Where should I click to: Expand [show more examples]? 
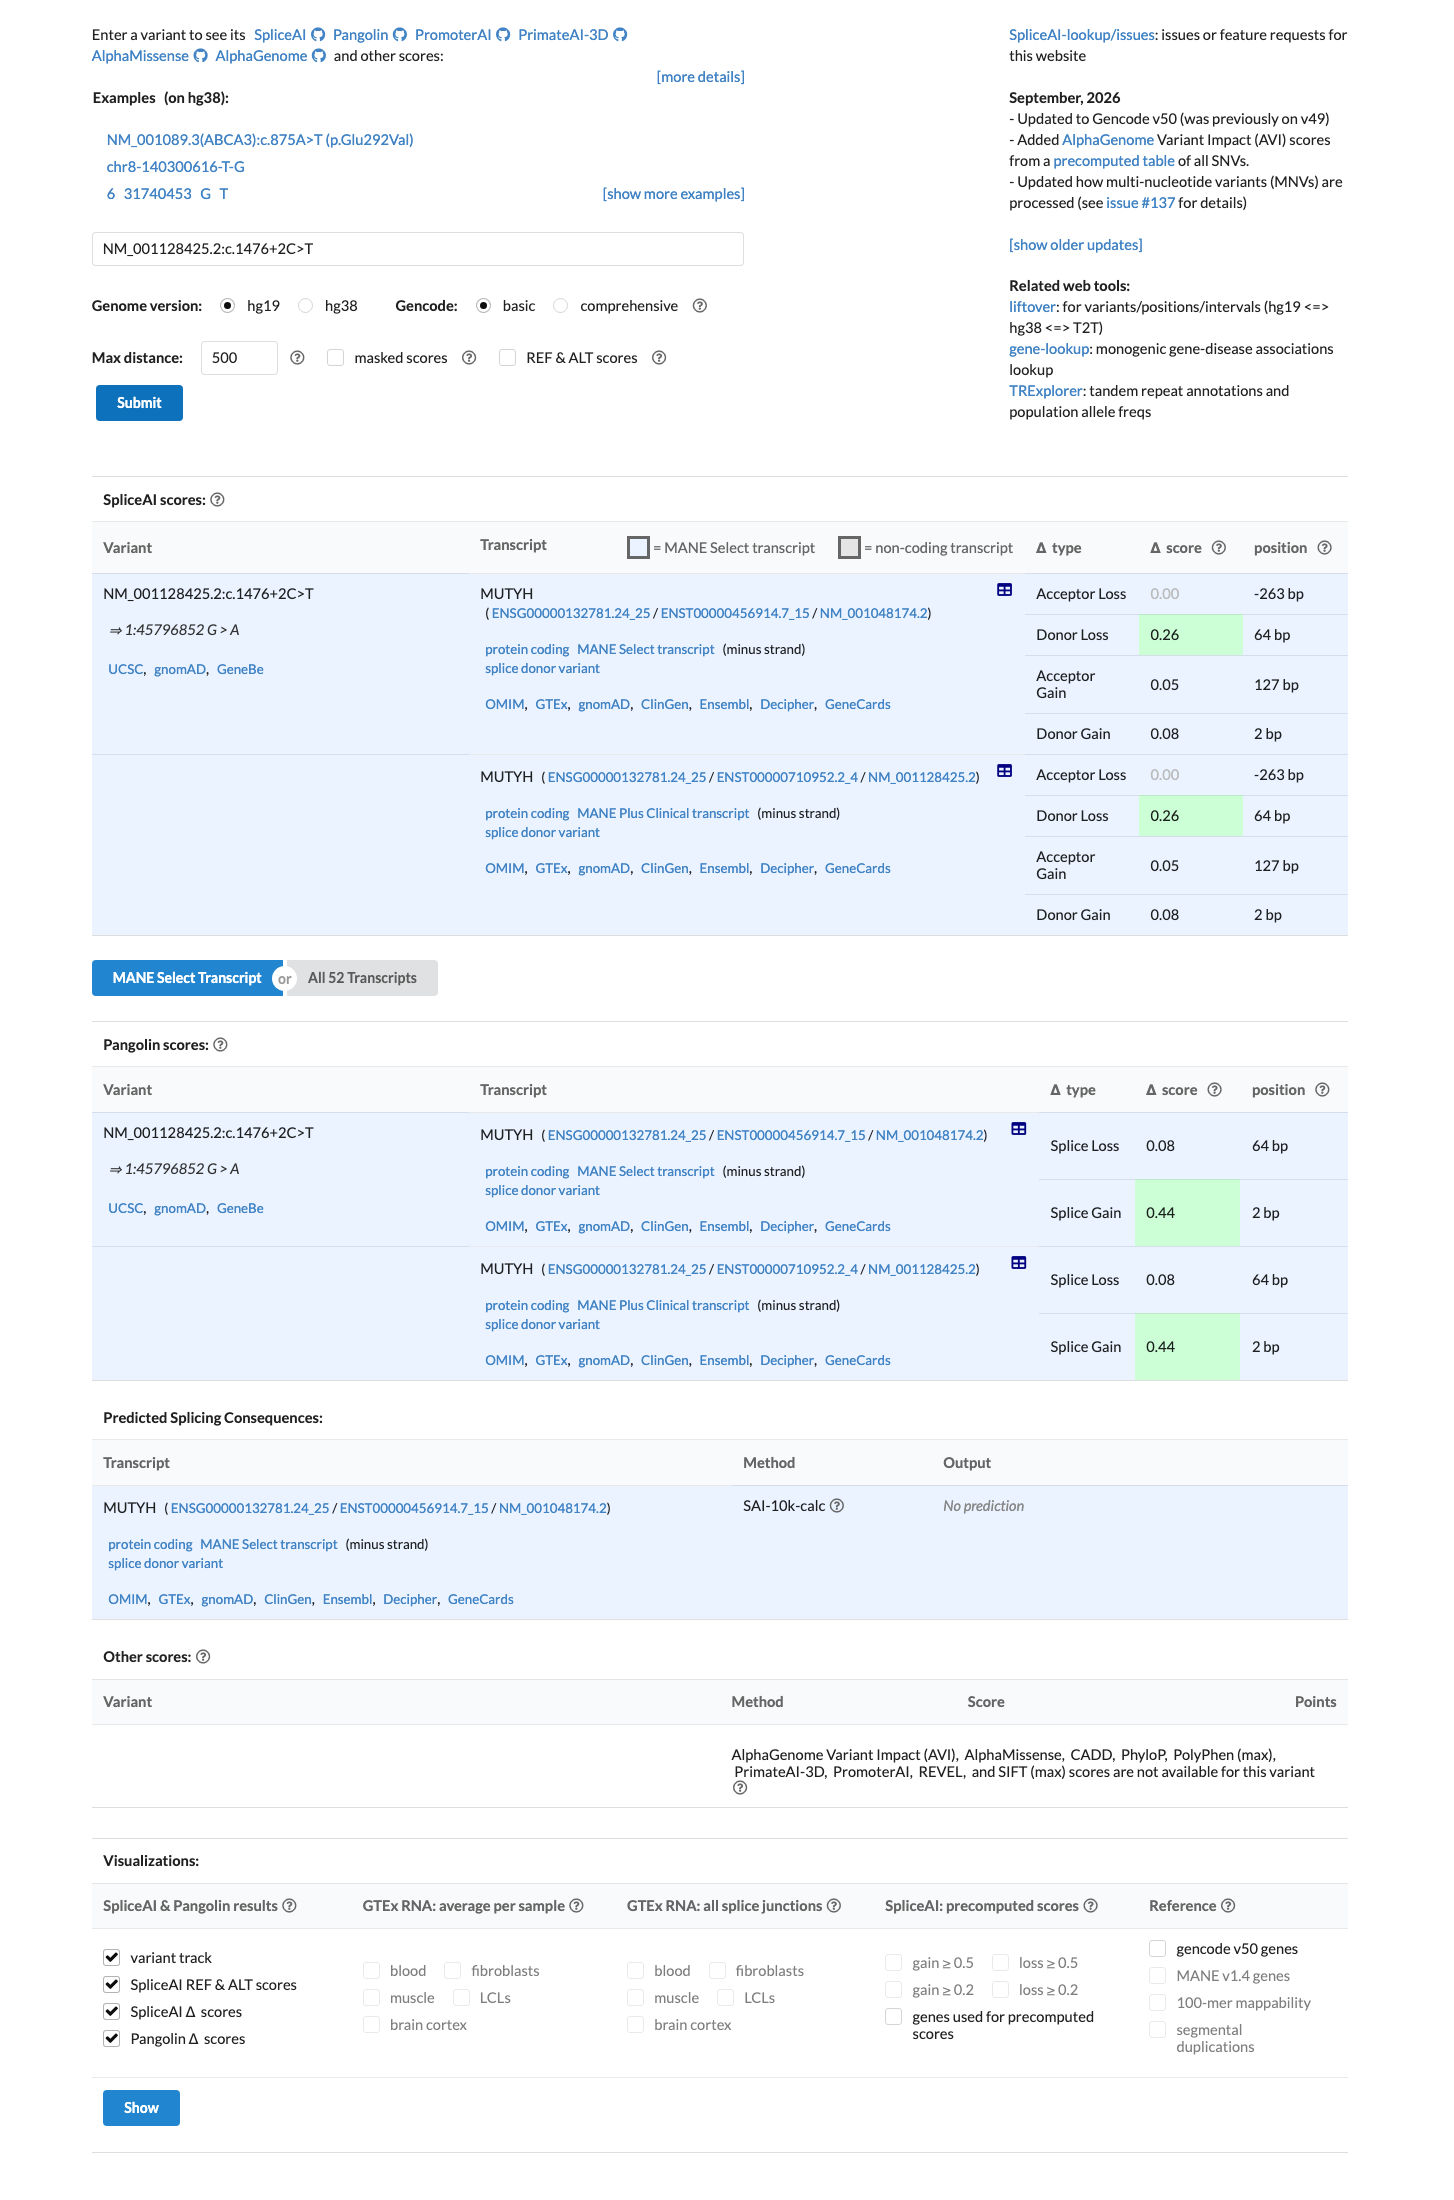[x=673, y=194]
